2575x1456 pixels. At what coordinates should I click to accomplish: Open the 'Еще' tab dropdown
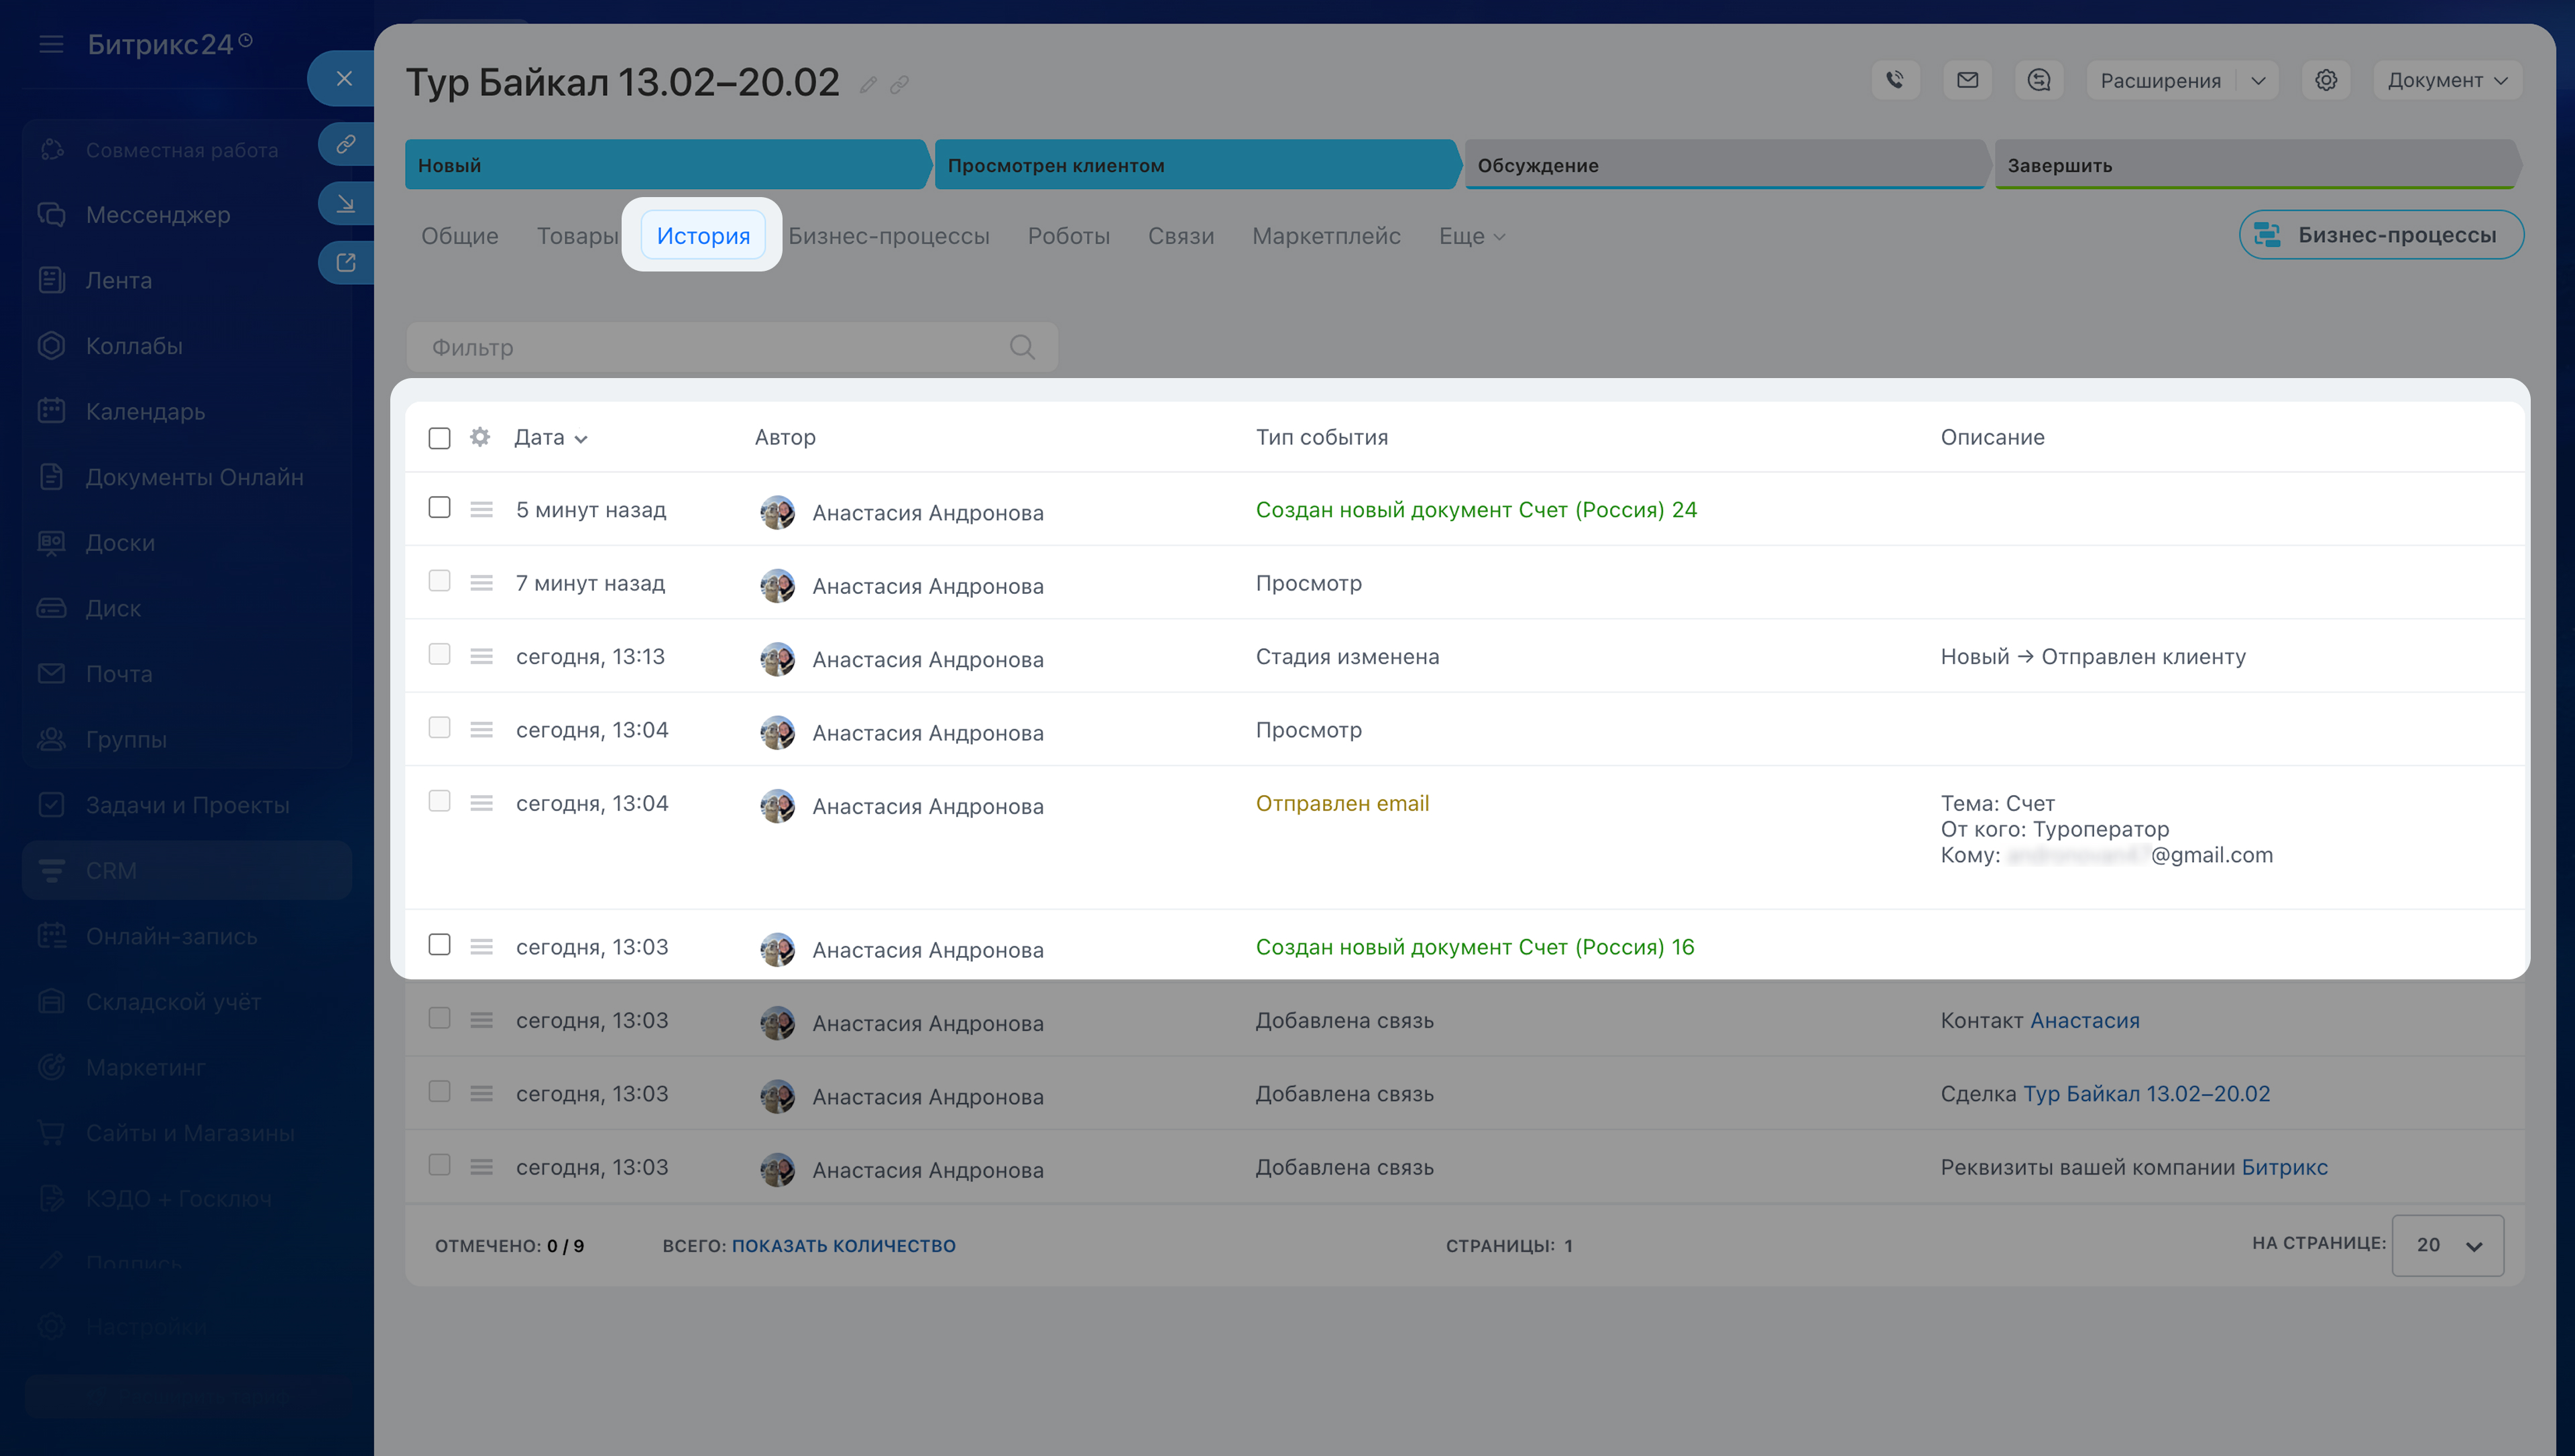point(1471,236)
